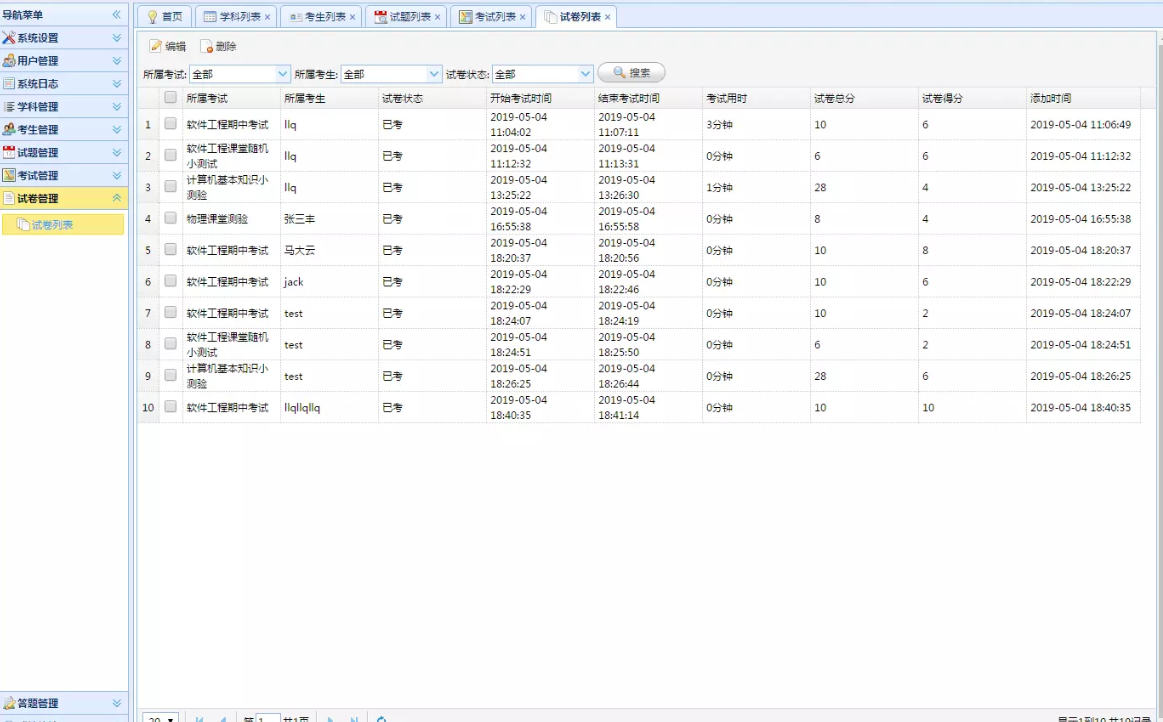
Task: Expand 学科管理 section using its chevron
Action: 116,107
